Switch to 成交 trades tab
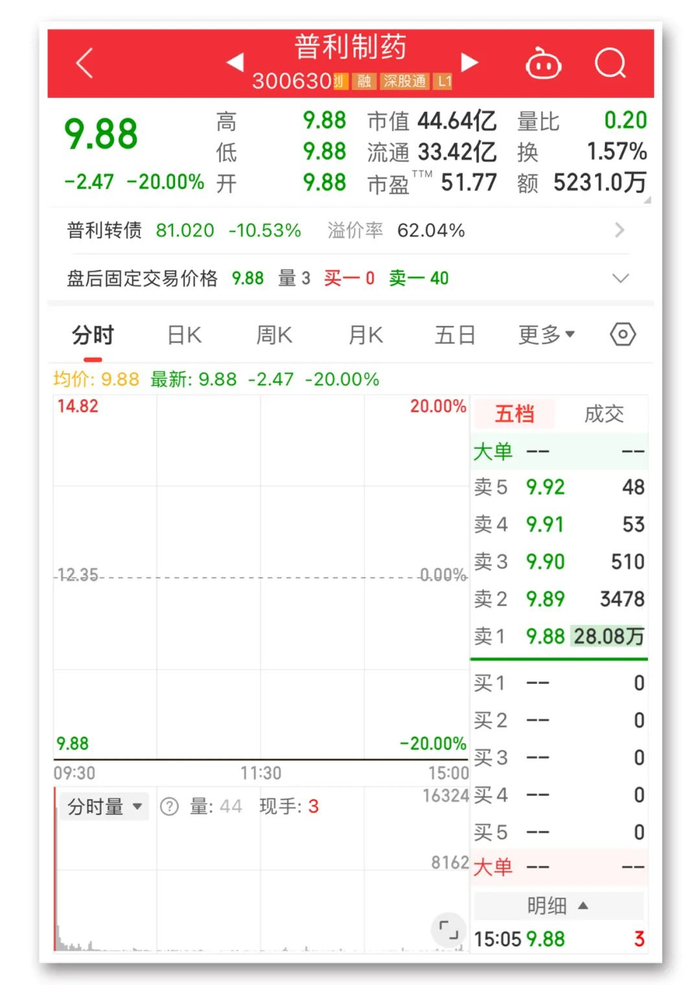The height and width of the screenshot is (985, 700). tap(603, 414)
